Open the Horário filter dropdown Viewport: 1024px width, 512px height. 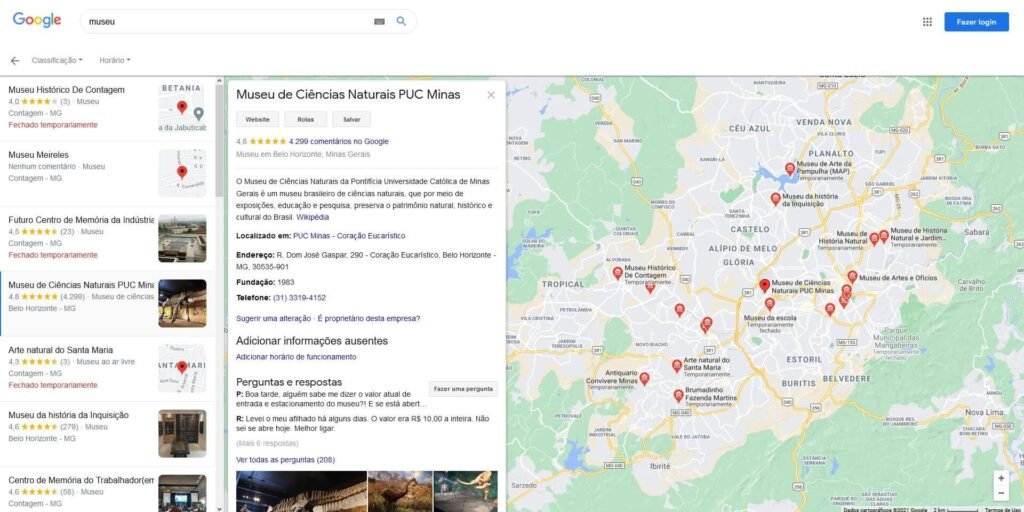pos(114,60)
